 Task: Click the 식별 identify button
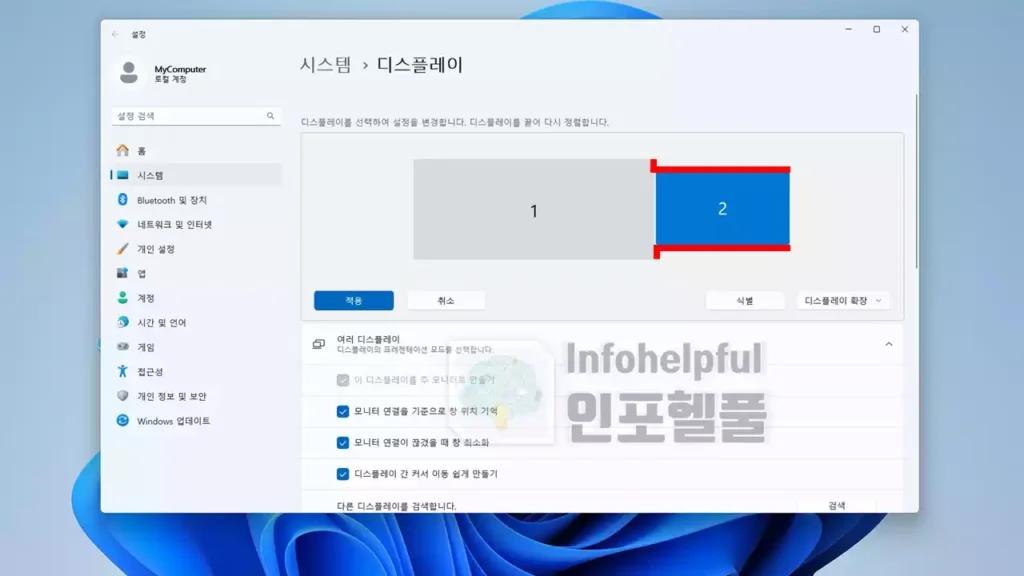[x=744, y=300]
